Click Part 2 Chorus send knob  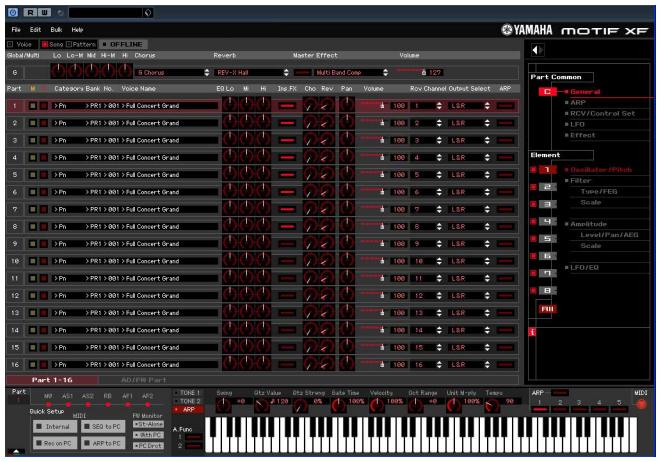pos(310,122)
